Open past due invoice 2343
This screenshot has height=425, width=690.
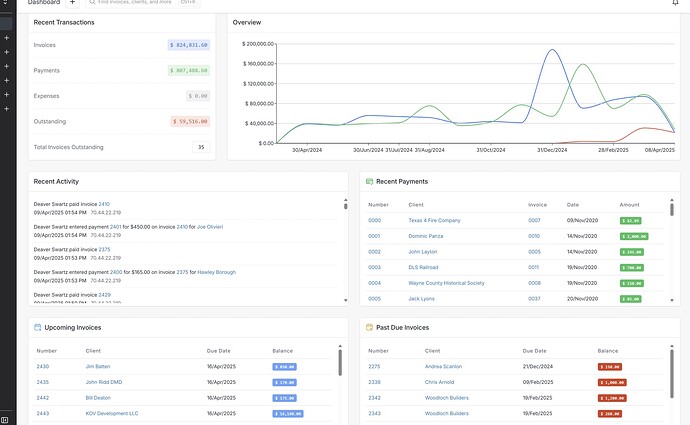[x=374, y=414]
